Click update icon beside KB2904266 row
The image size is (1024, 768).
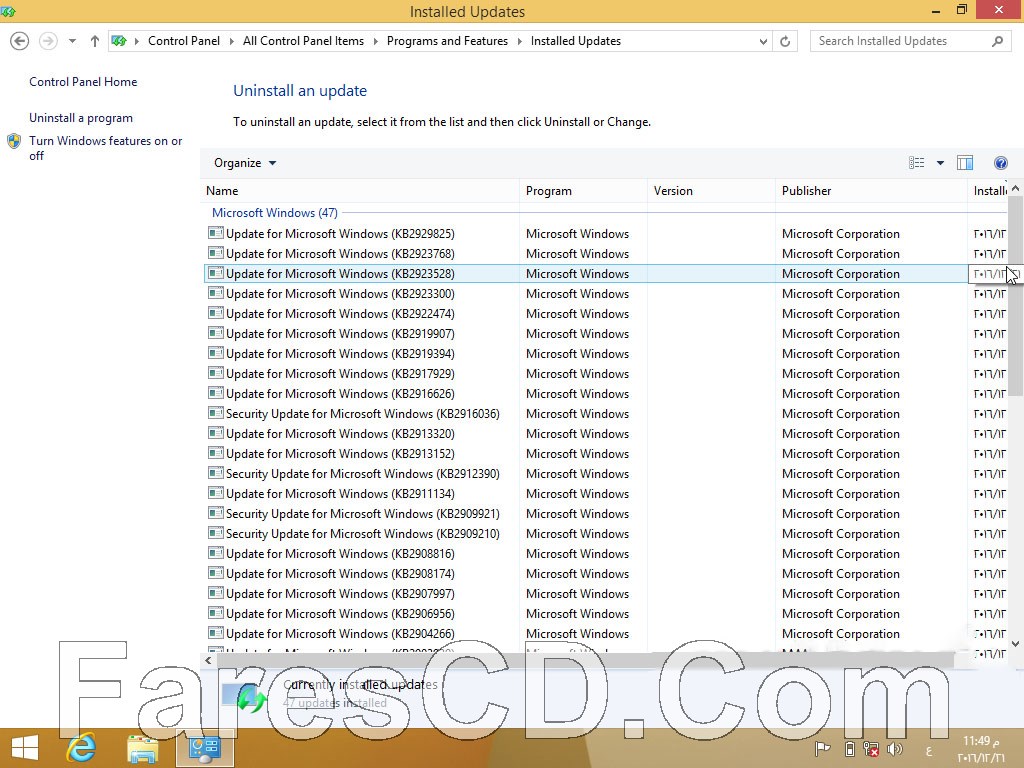click(x=216, y=633)
